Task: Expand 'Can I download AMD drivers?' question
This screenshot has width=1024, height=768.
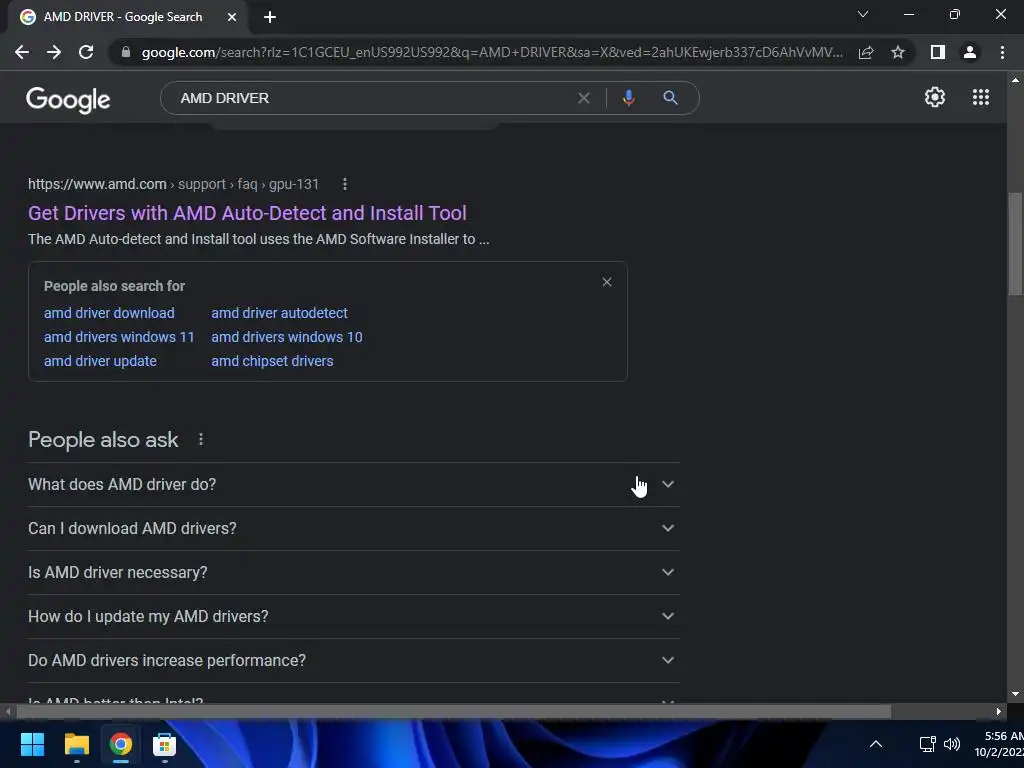Action: click(x=353, y=528)
